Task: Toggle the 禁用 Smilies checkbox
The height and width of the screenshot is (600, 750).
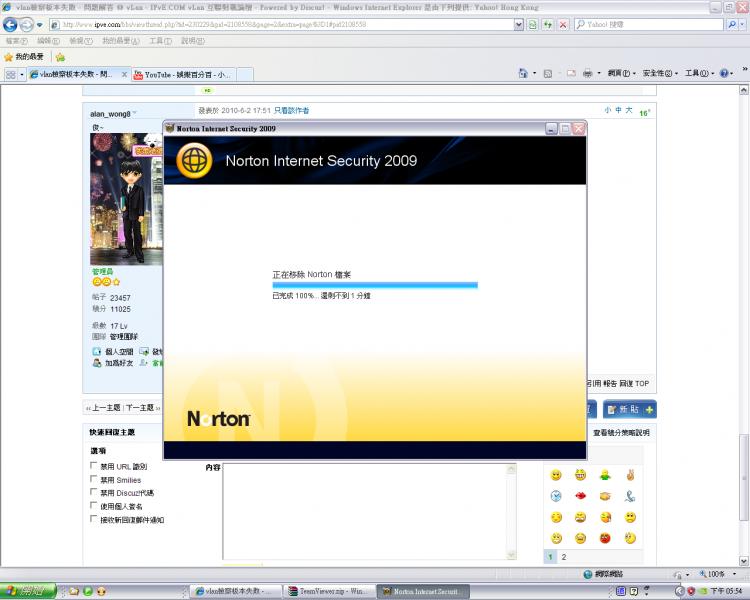Action: click(x=94, y=480)
